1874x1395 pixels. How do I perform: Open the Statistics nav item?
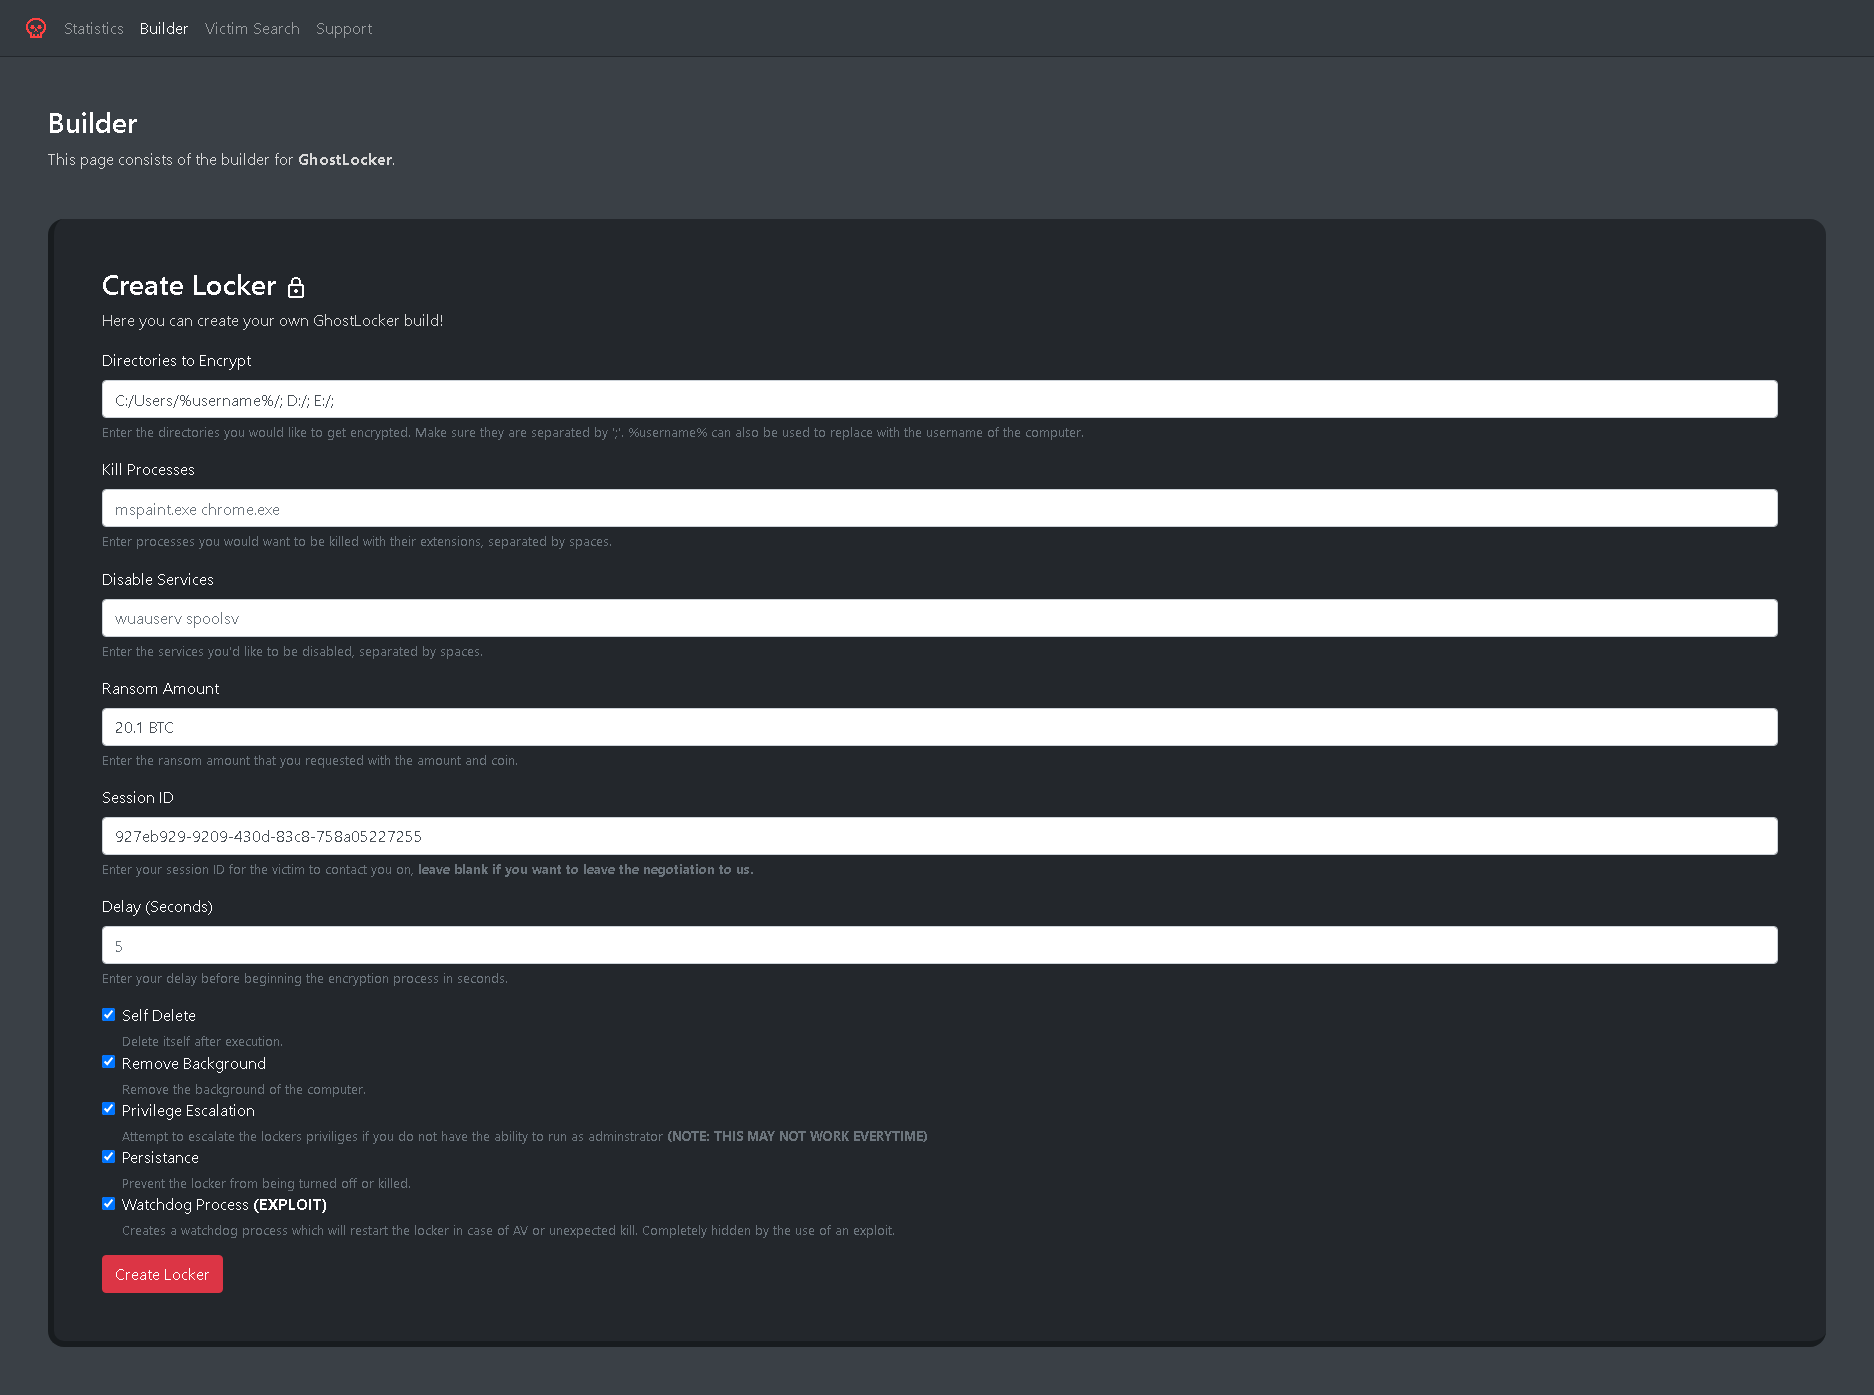coord(94,28)
